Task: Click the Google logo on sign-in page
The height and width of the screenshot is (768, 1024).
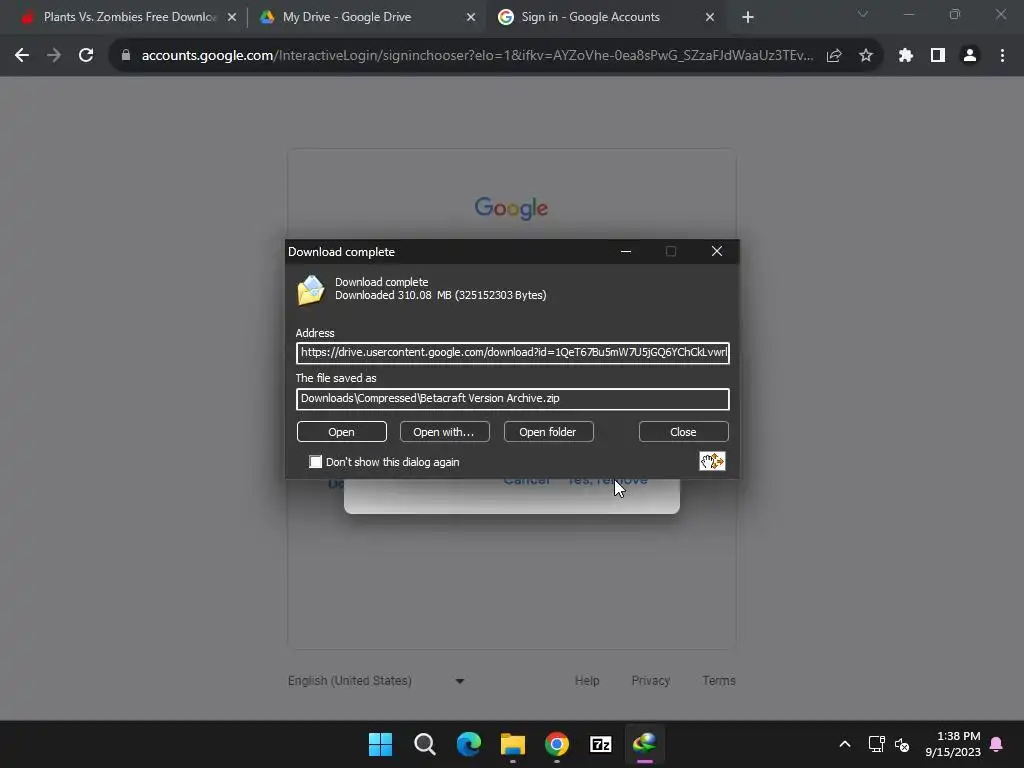Action: [511, 208]
